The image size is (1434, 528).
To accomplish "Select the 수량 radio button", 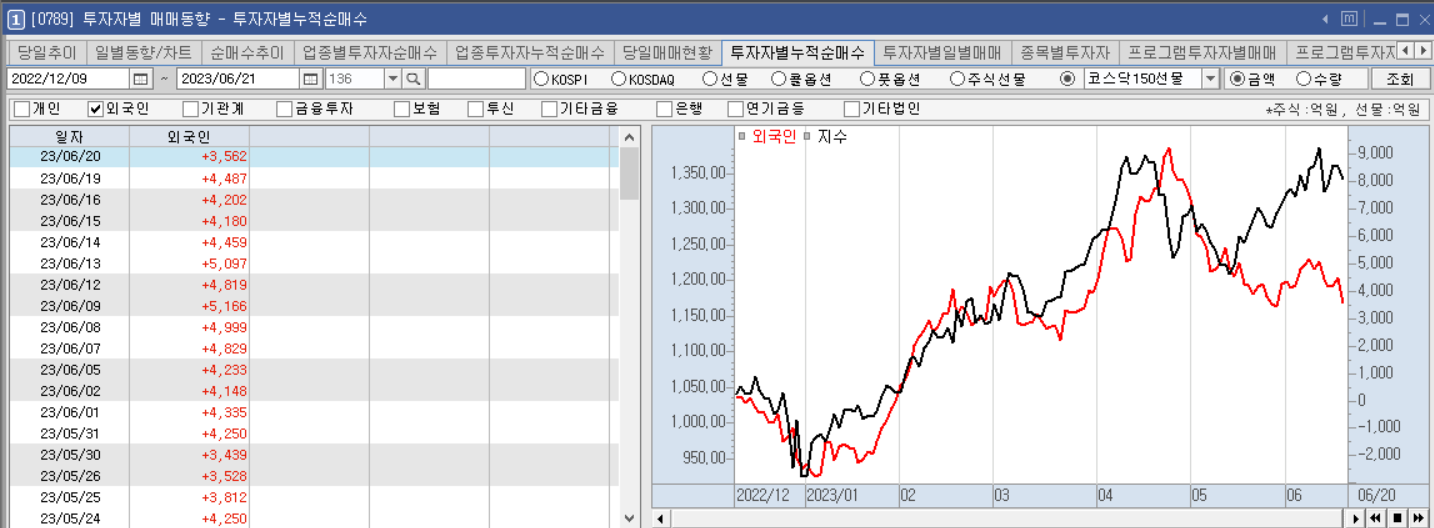I will [x=1304, y=78].
